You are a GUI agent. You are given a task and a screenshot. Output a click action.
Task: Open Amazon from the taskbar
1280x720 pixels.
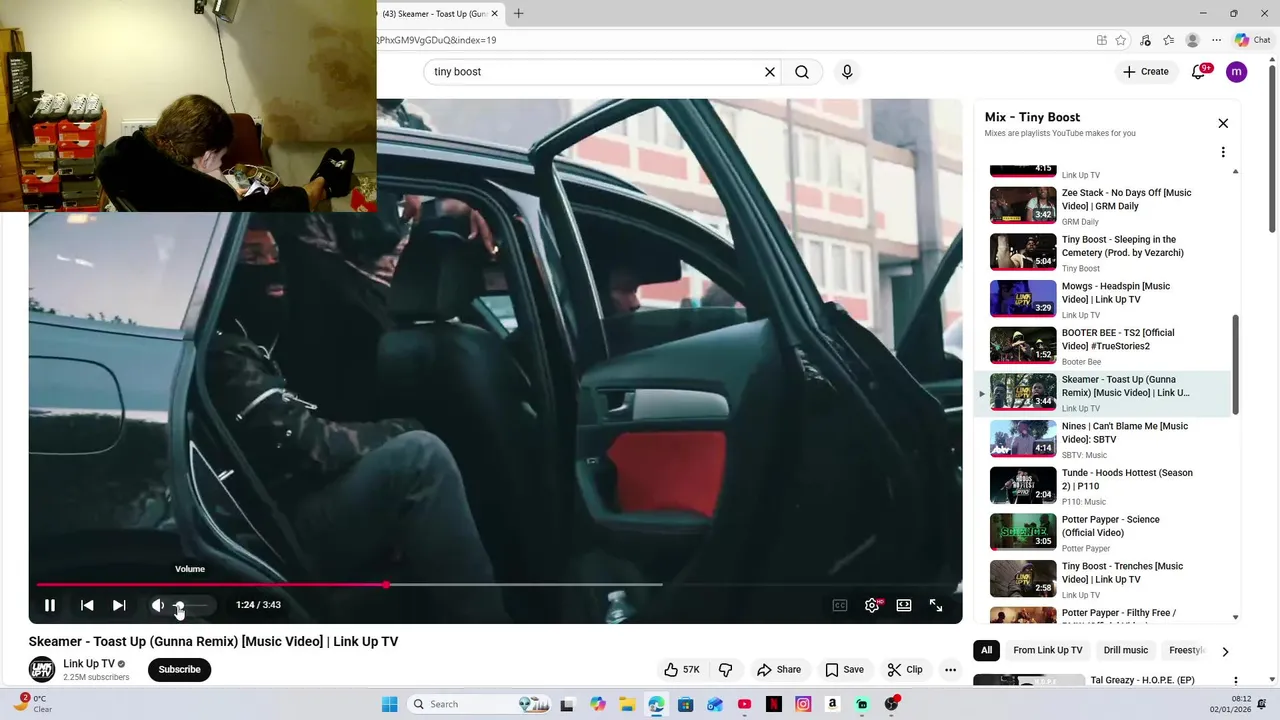tap(832, 704)
